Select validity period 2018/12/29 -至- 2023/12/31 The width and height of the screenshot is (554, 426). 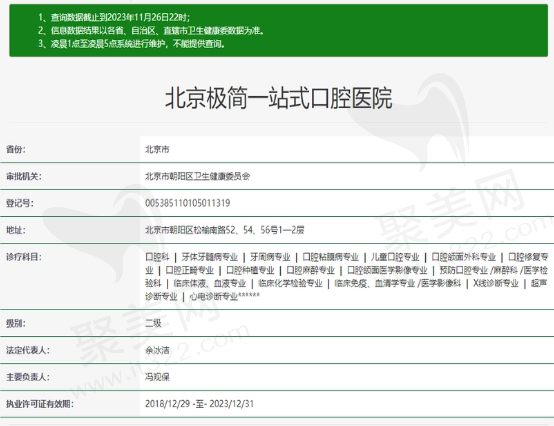click(x=199, y=404)
